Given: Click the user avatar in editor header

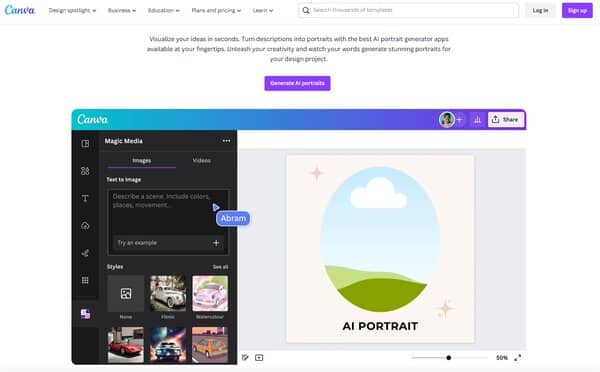Looking at the screenshot, I should pyautogui.click(x=447, y=120).
